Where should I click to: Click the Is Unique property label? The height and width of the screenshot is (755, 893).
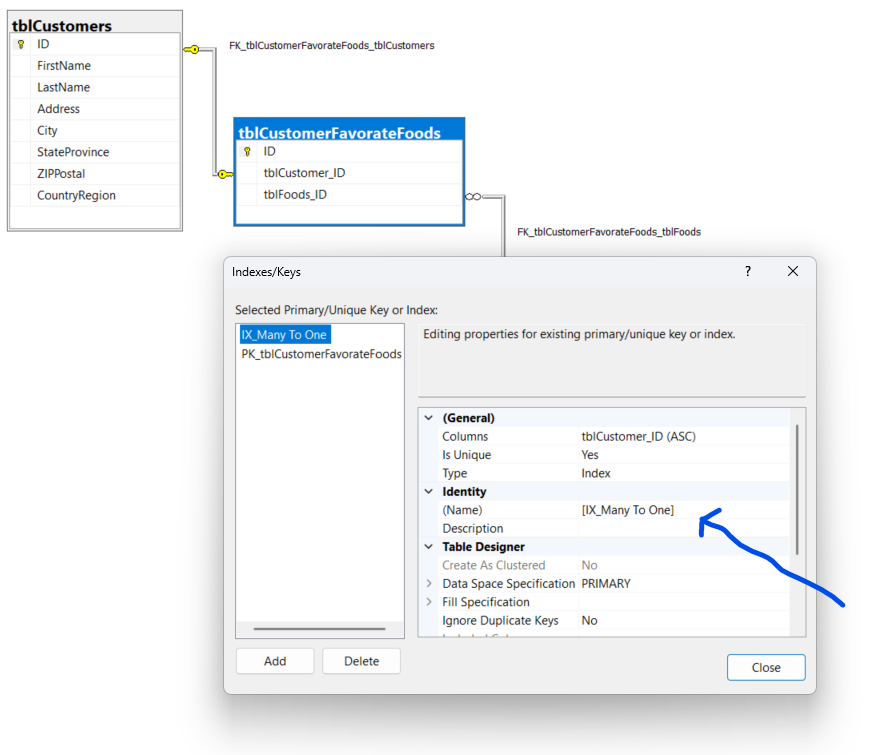pyautogui.click(x=466, y=455)
